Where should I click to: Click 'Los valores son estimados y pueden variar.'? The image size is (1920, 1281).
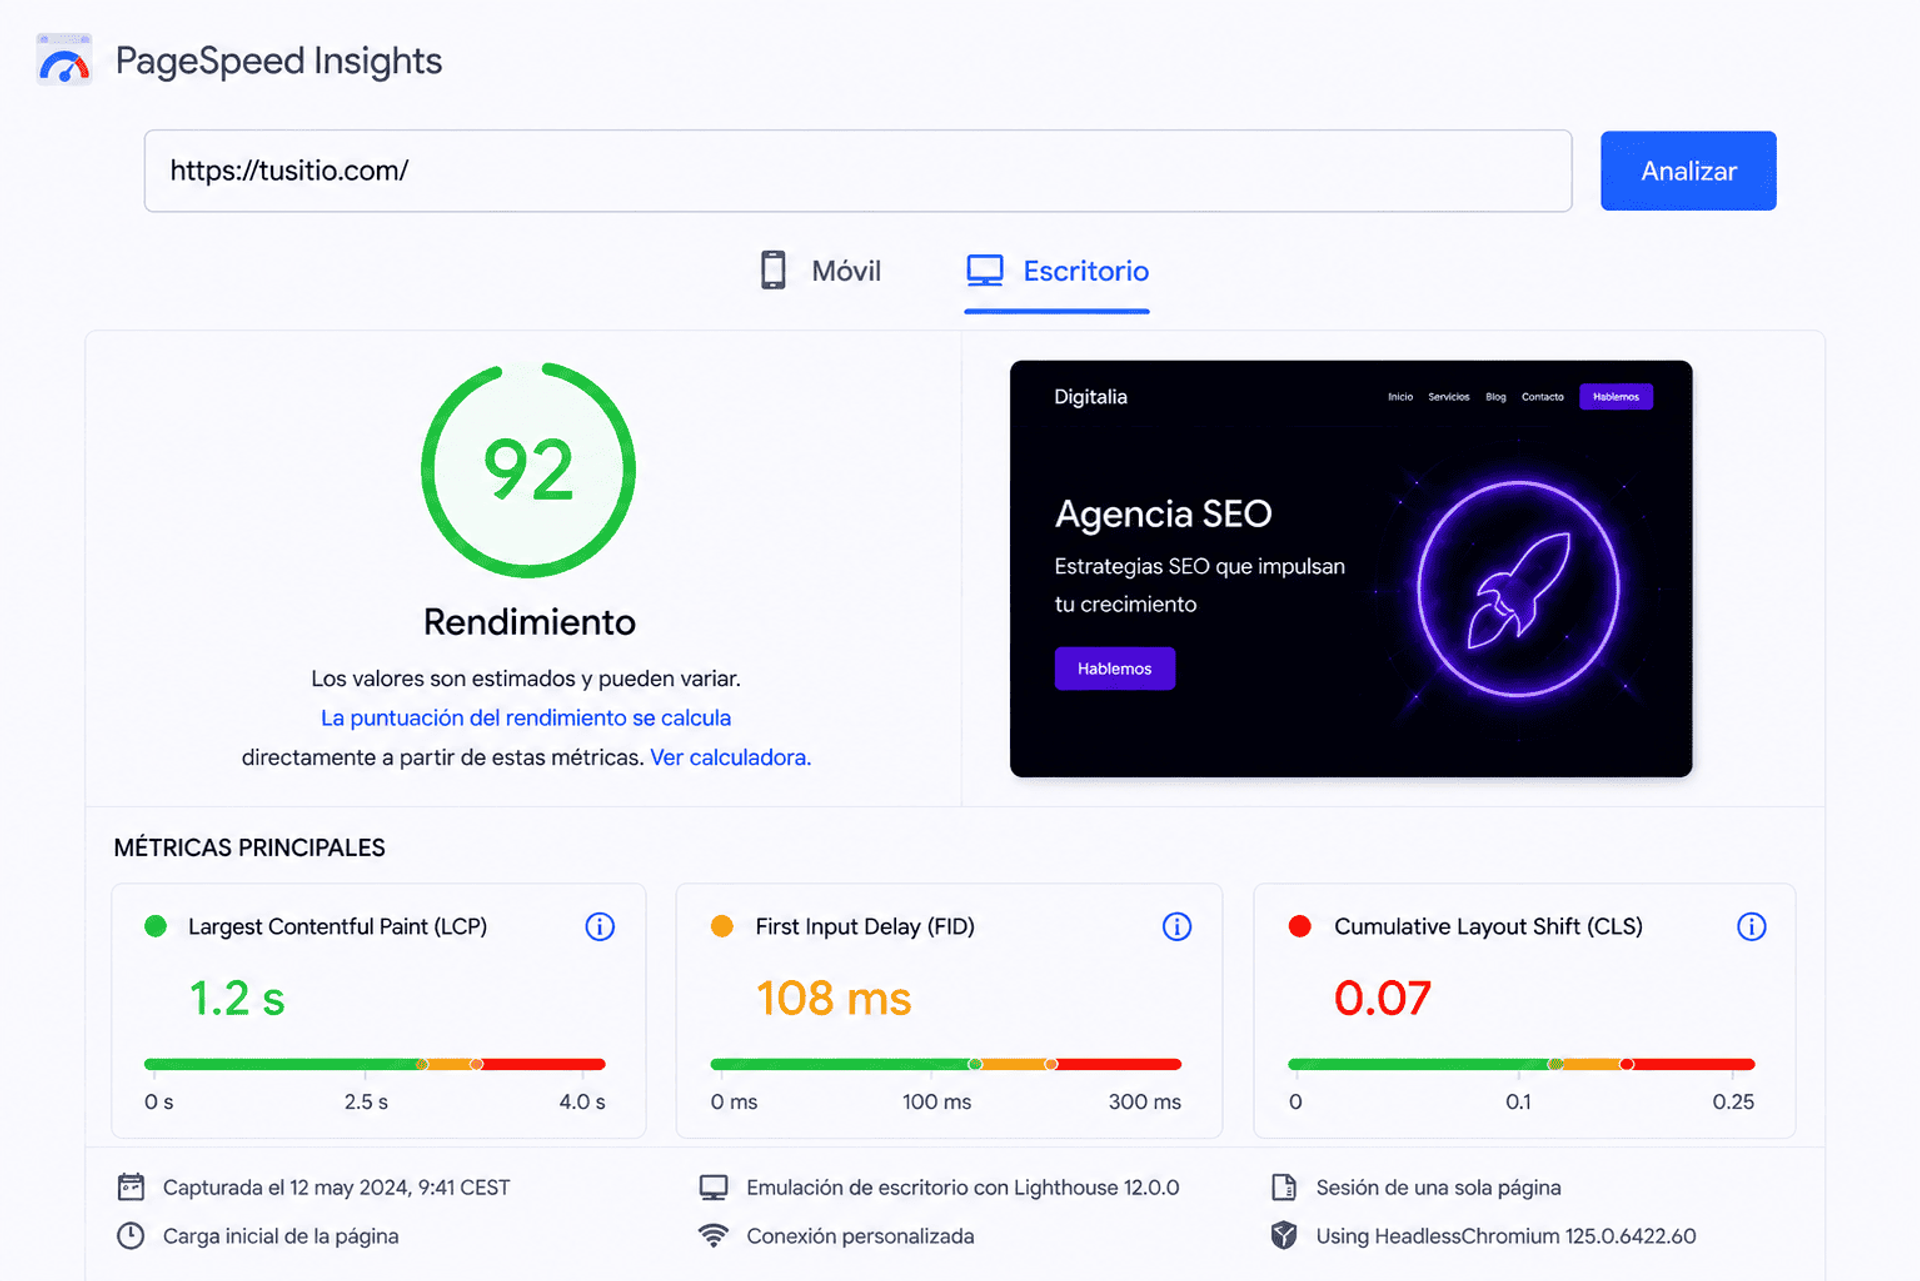(526, 679)
